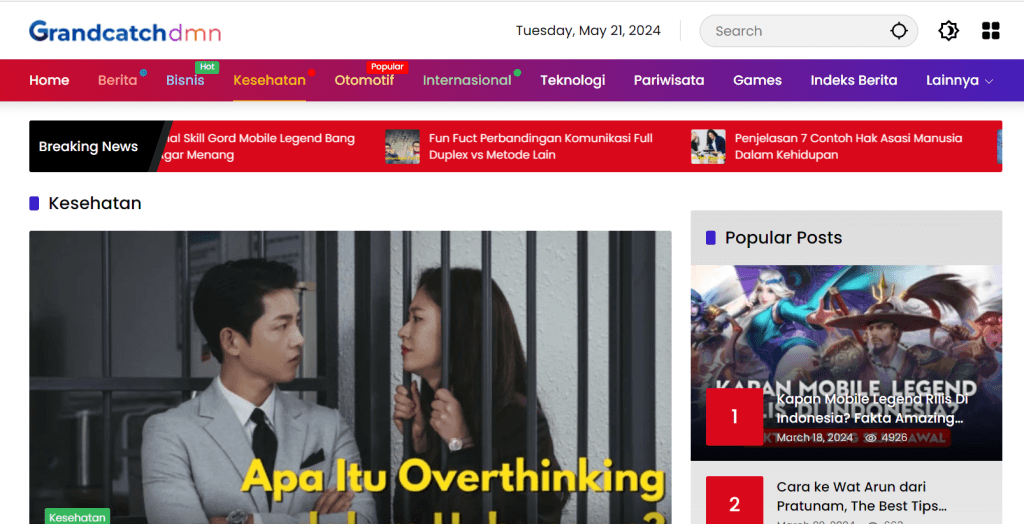Image resolution: width=1024 pixels, height=524 pixels.
Task: Open the Fun Fuct Perbandingan Komunikasi headline
Action: point(541,146)
